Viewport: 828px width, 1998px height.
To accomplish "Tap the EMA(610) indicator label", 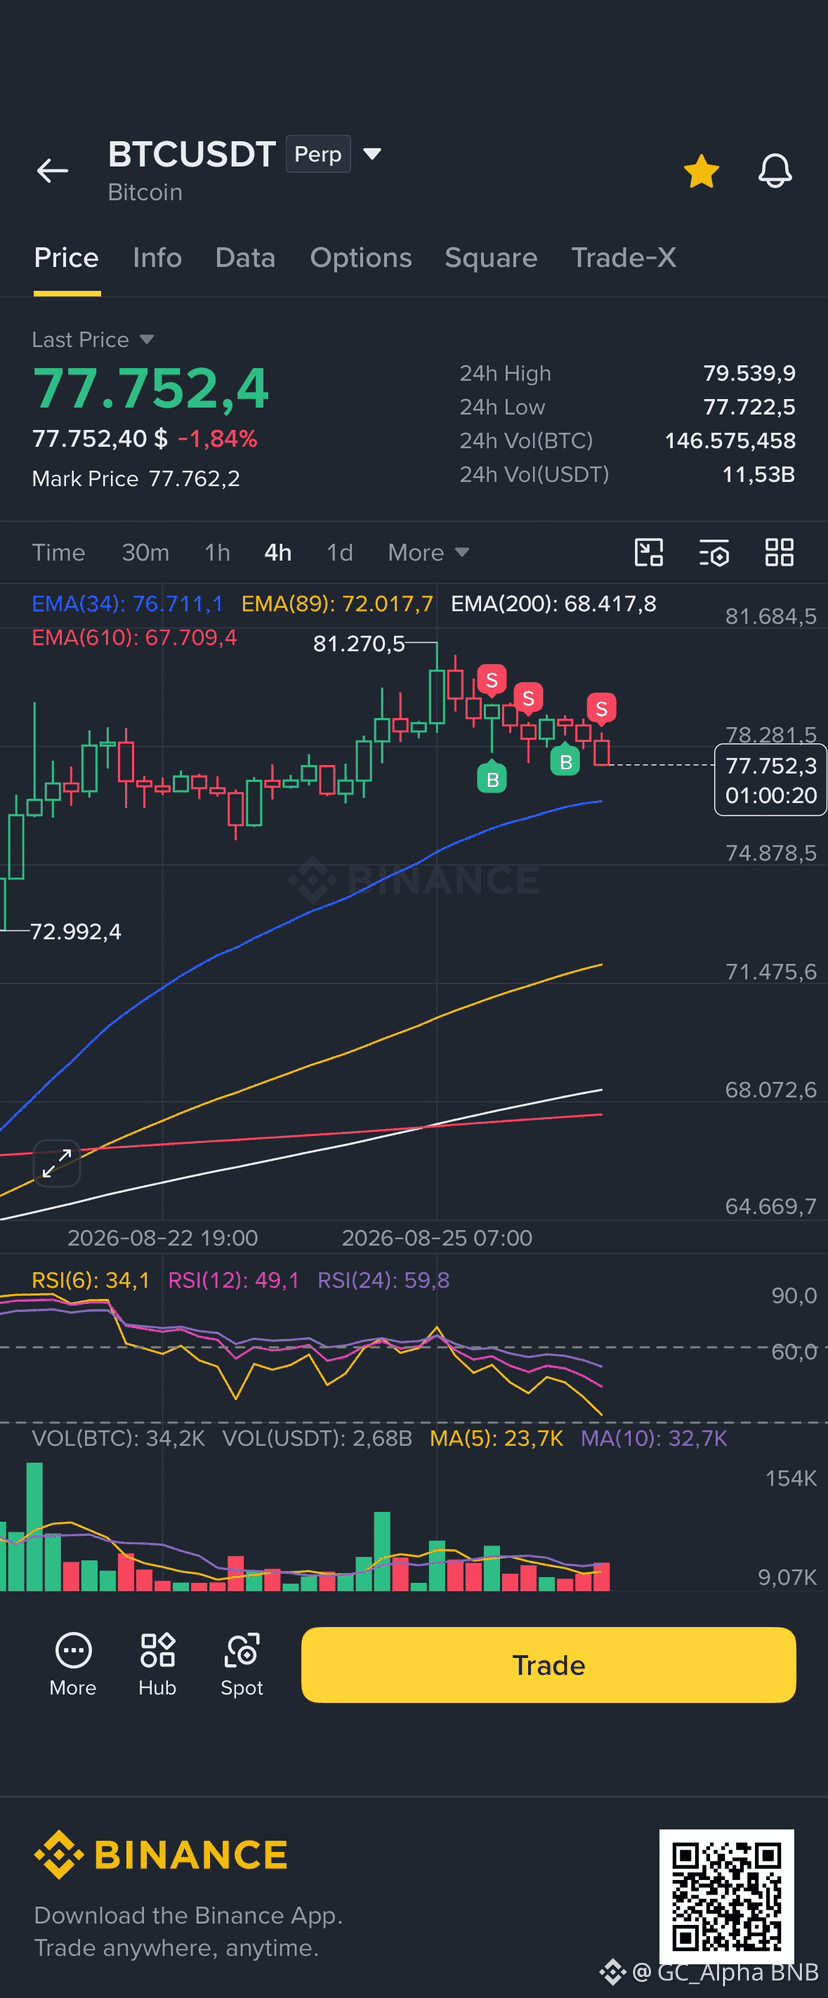I will pos(134,638).
